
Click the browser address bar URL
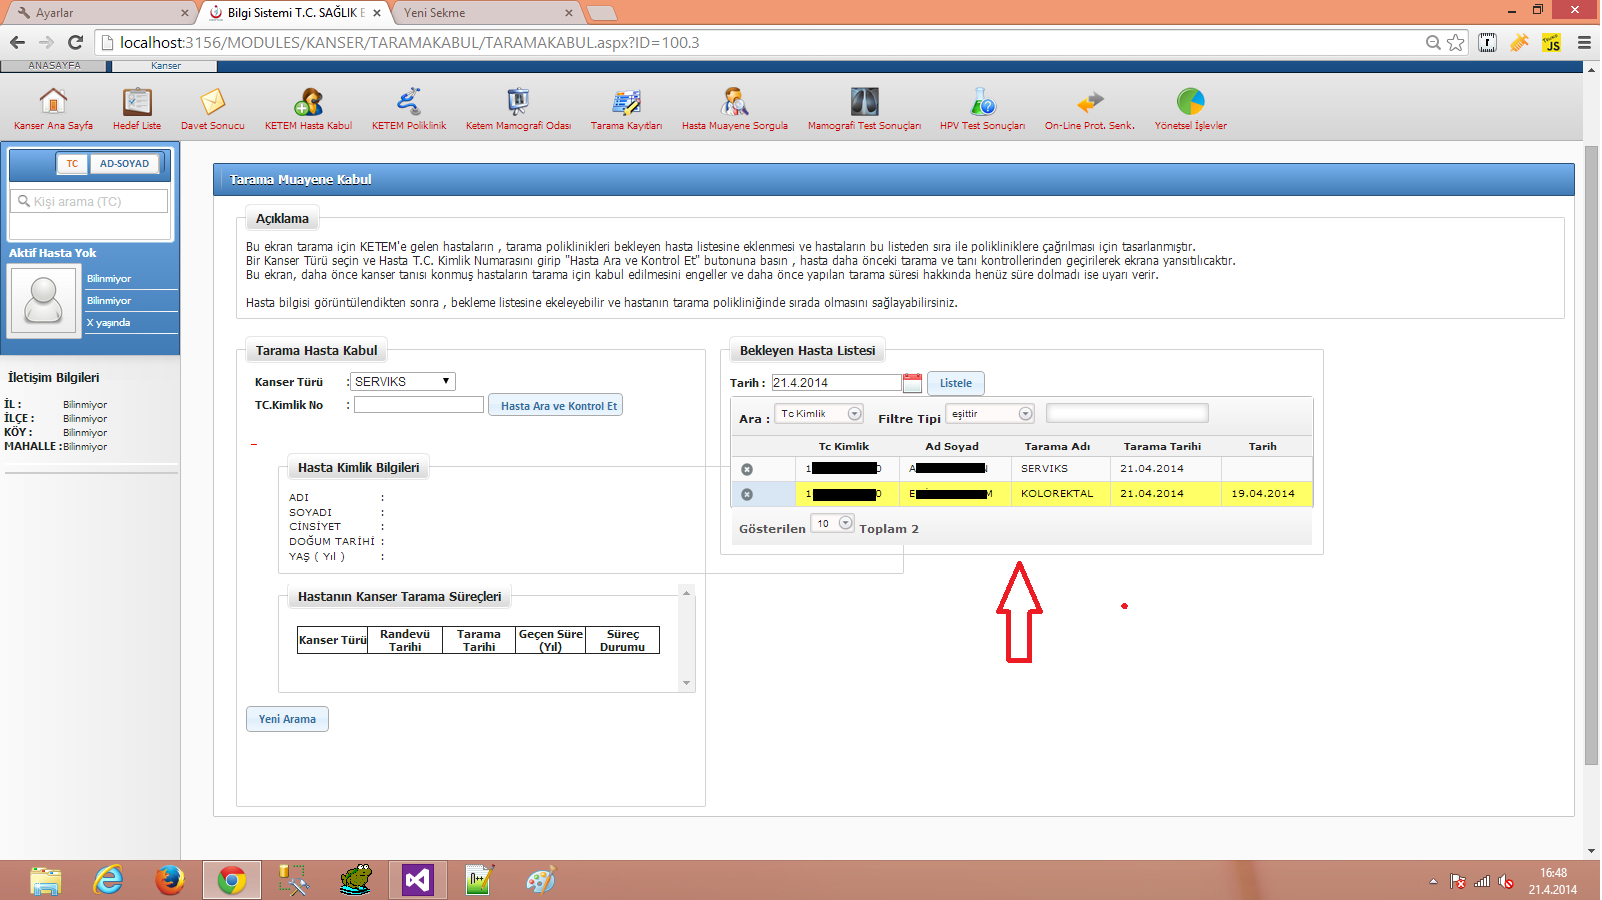coord(410,42)
